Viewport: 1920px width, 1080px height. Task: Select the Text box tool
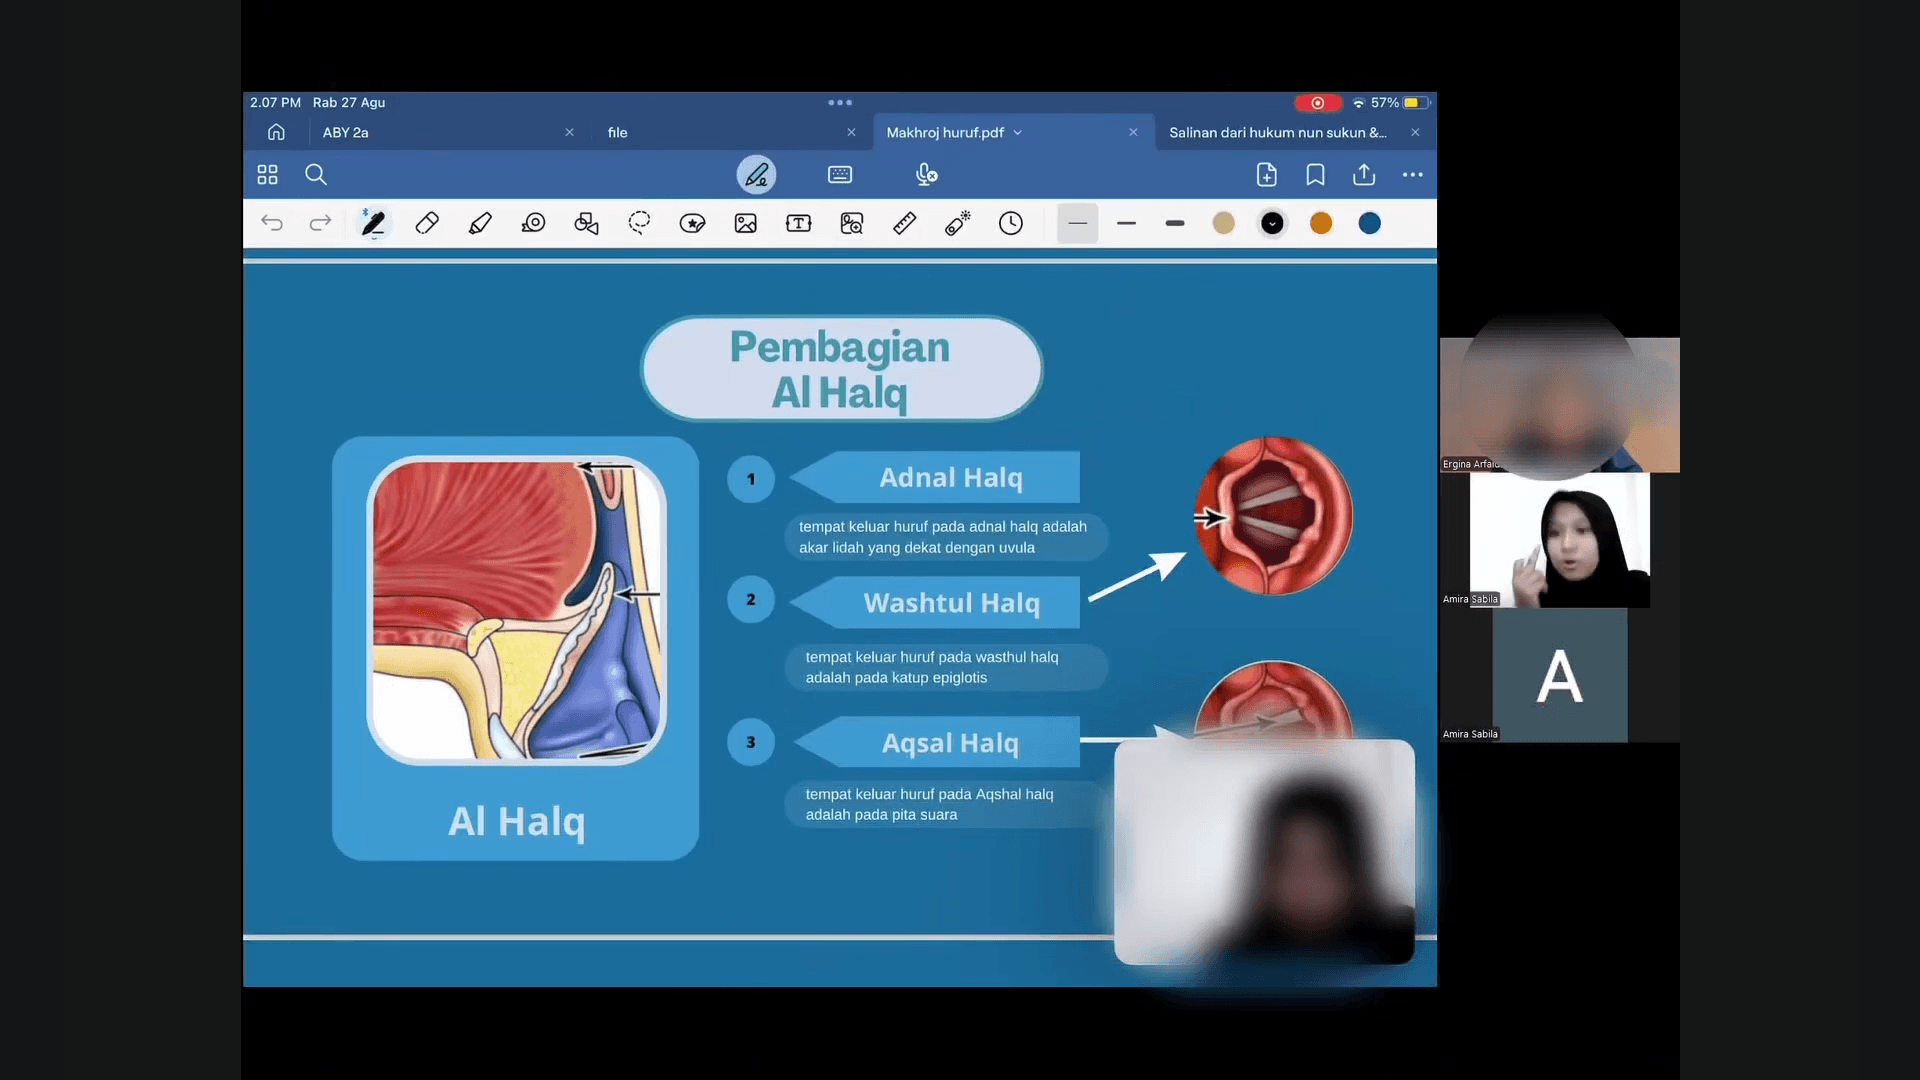pos(798,223)
